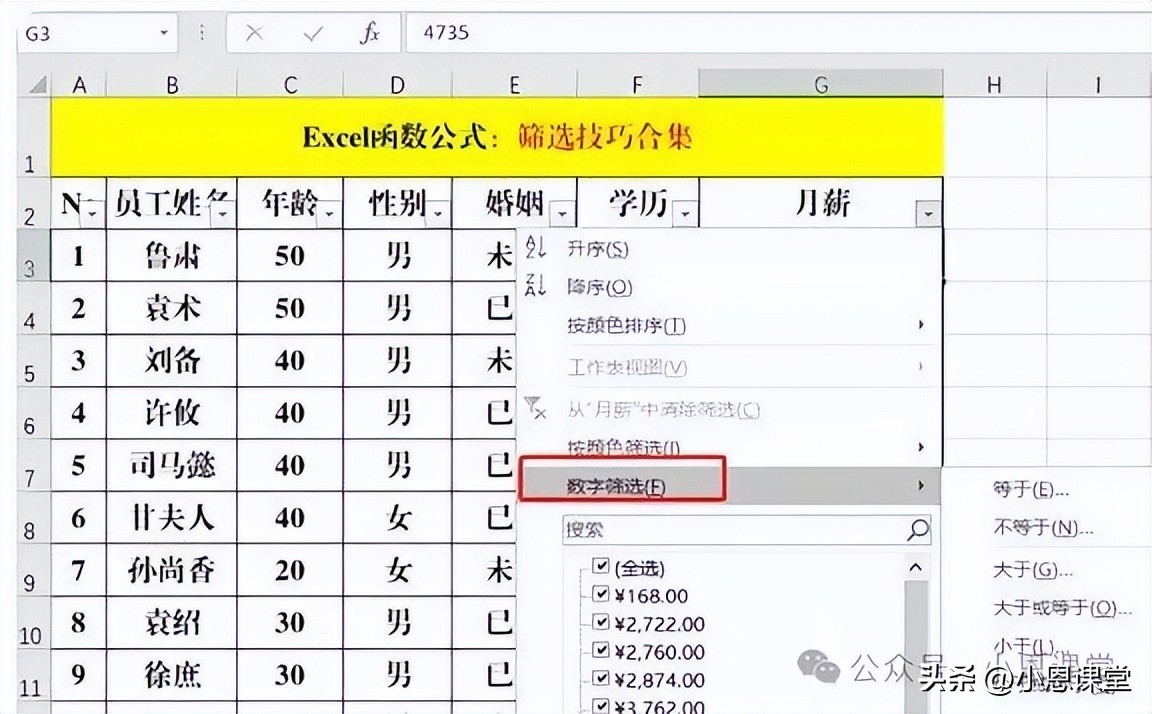Open the insert function fx icon

point(370,33)
